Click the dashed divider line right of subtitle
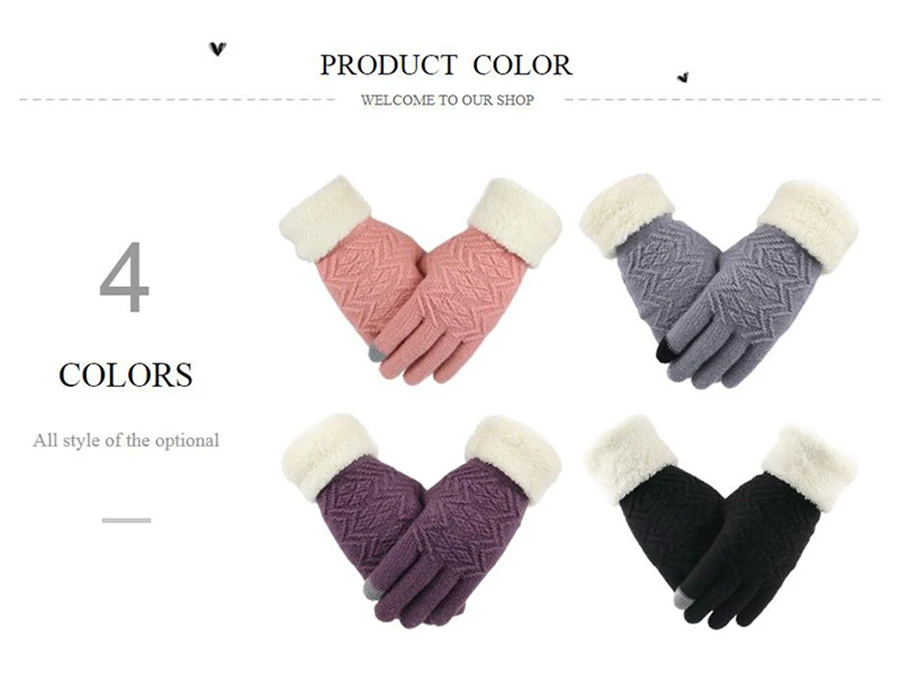 pyautogui.click(x=723, y=99)
